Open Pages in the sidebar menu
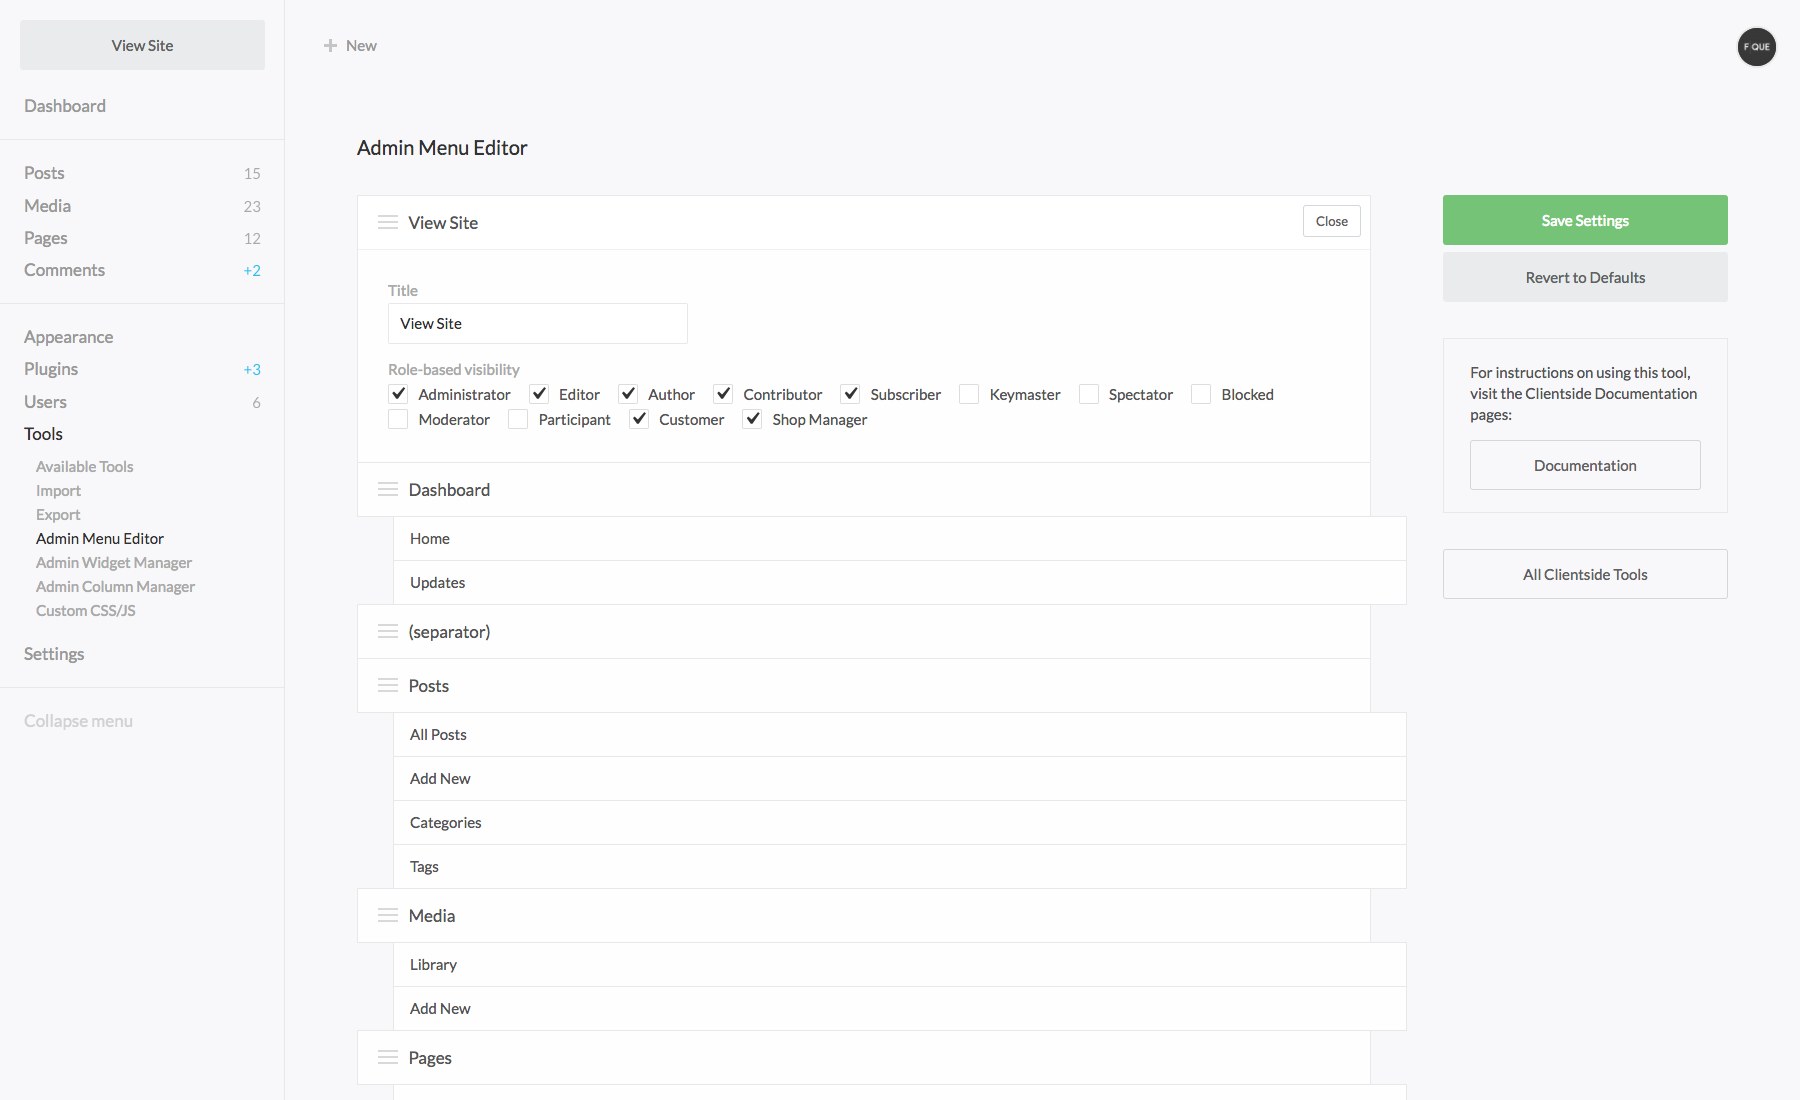1800x1100 pixels. click(x=46, y=237)
